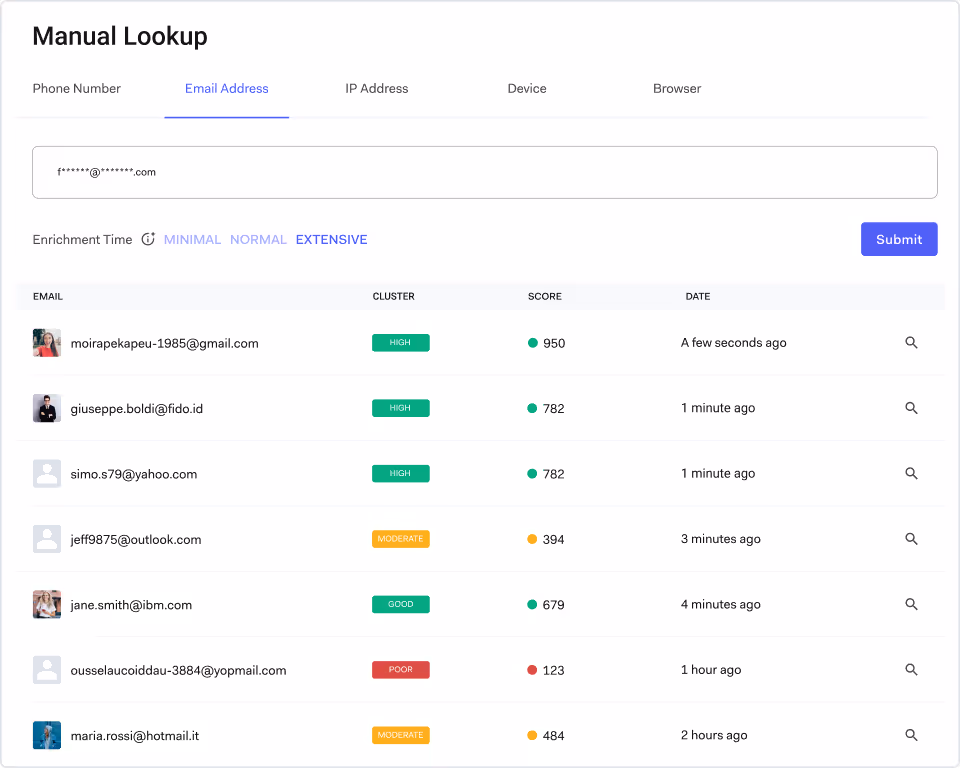Click the DATE column header
The height and width of the screenshot is (768, 960).
pyautogui.click(x=697, y=296)
